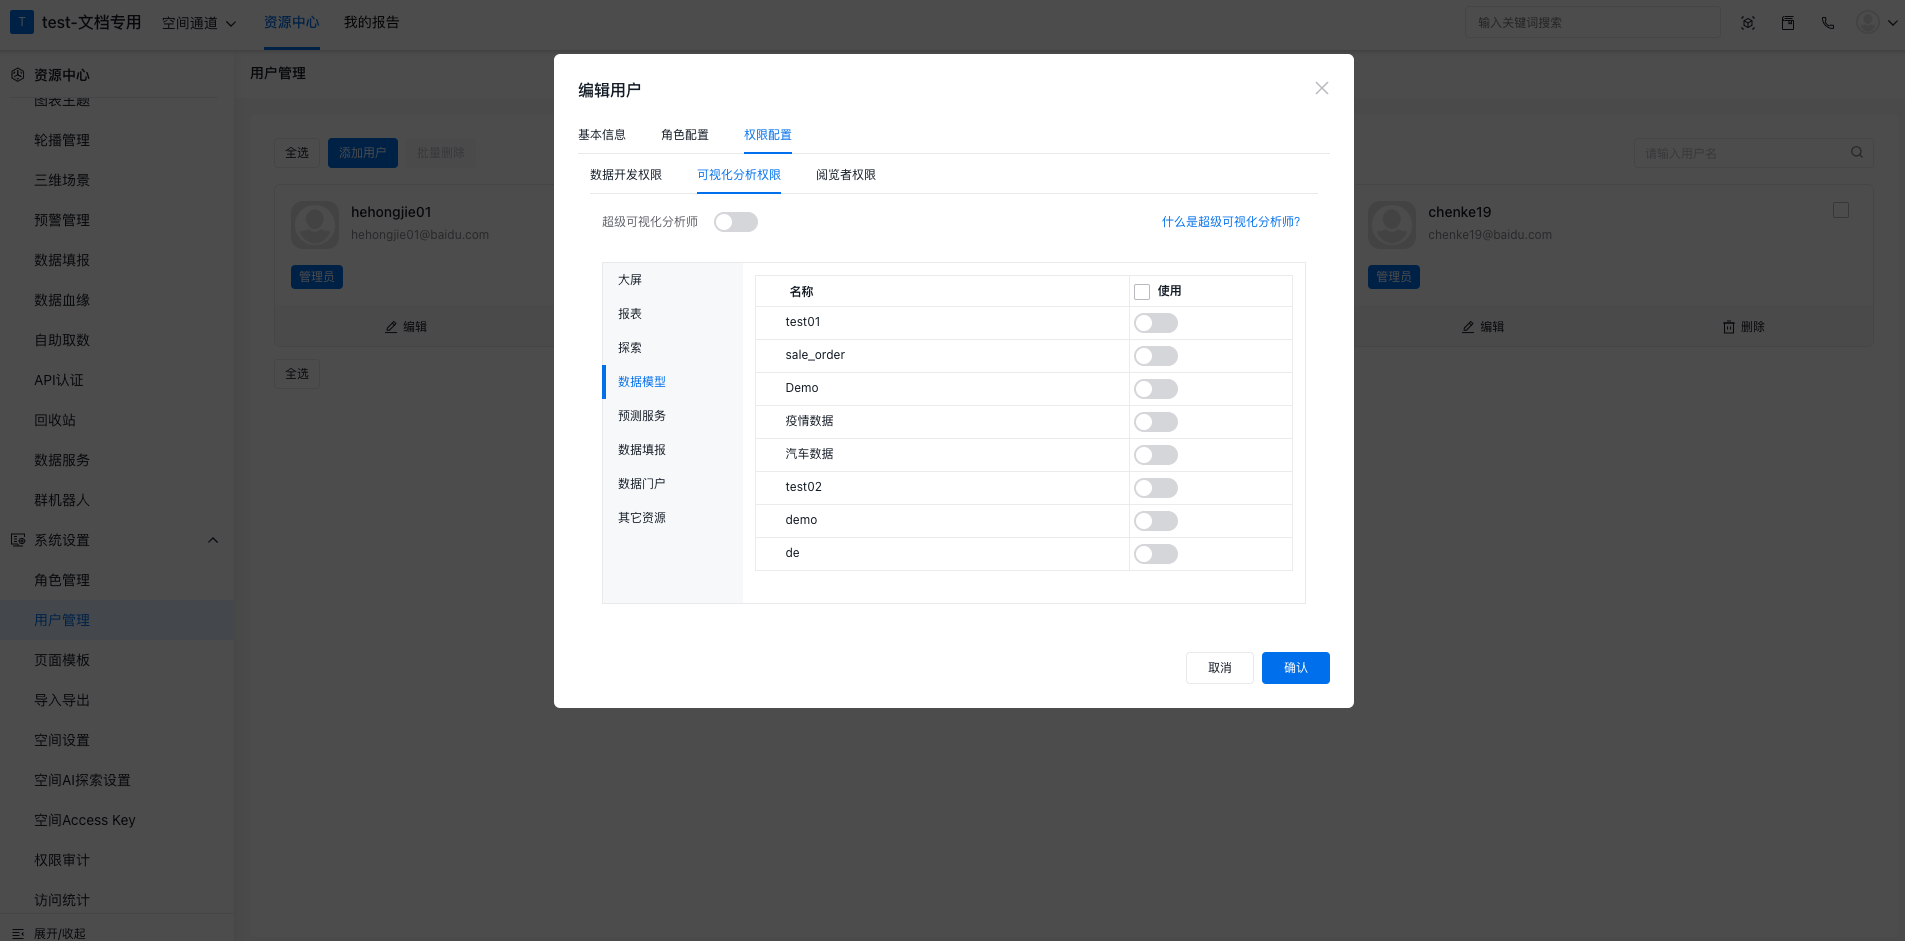
Task: Collapse the 系统设置 section
Action: tap(212, 540)
